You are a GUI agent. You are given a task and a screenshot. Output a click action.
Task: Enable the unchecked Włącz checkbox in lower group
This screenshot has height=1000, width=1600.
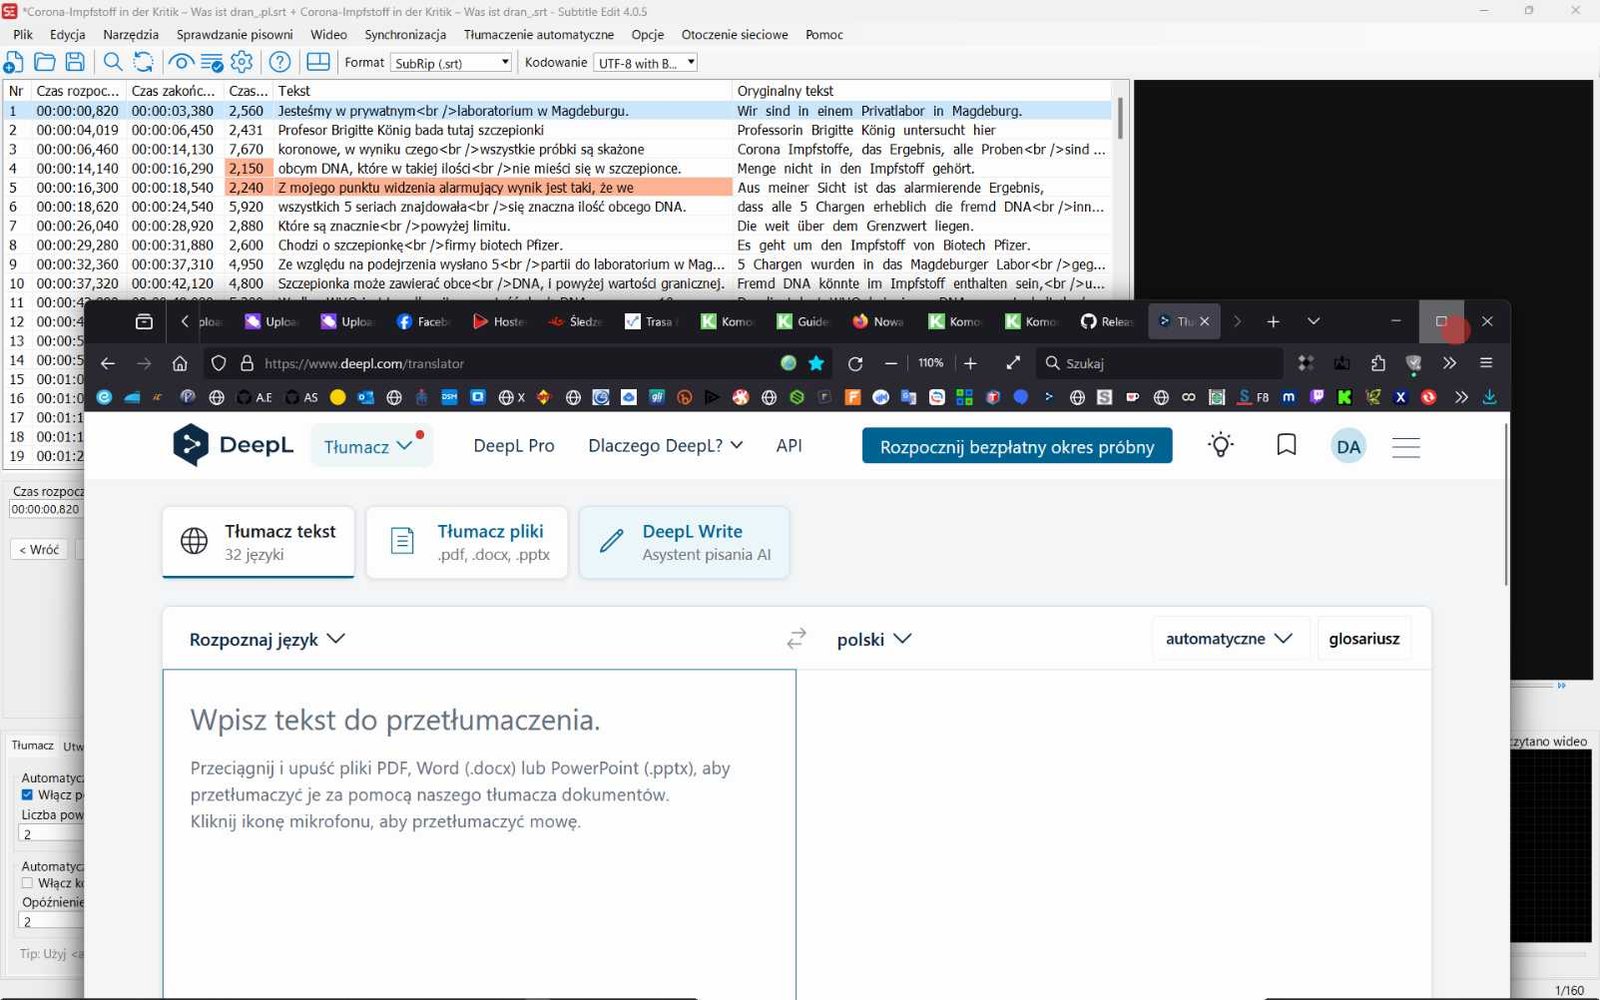point(27,883)
